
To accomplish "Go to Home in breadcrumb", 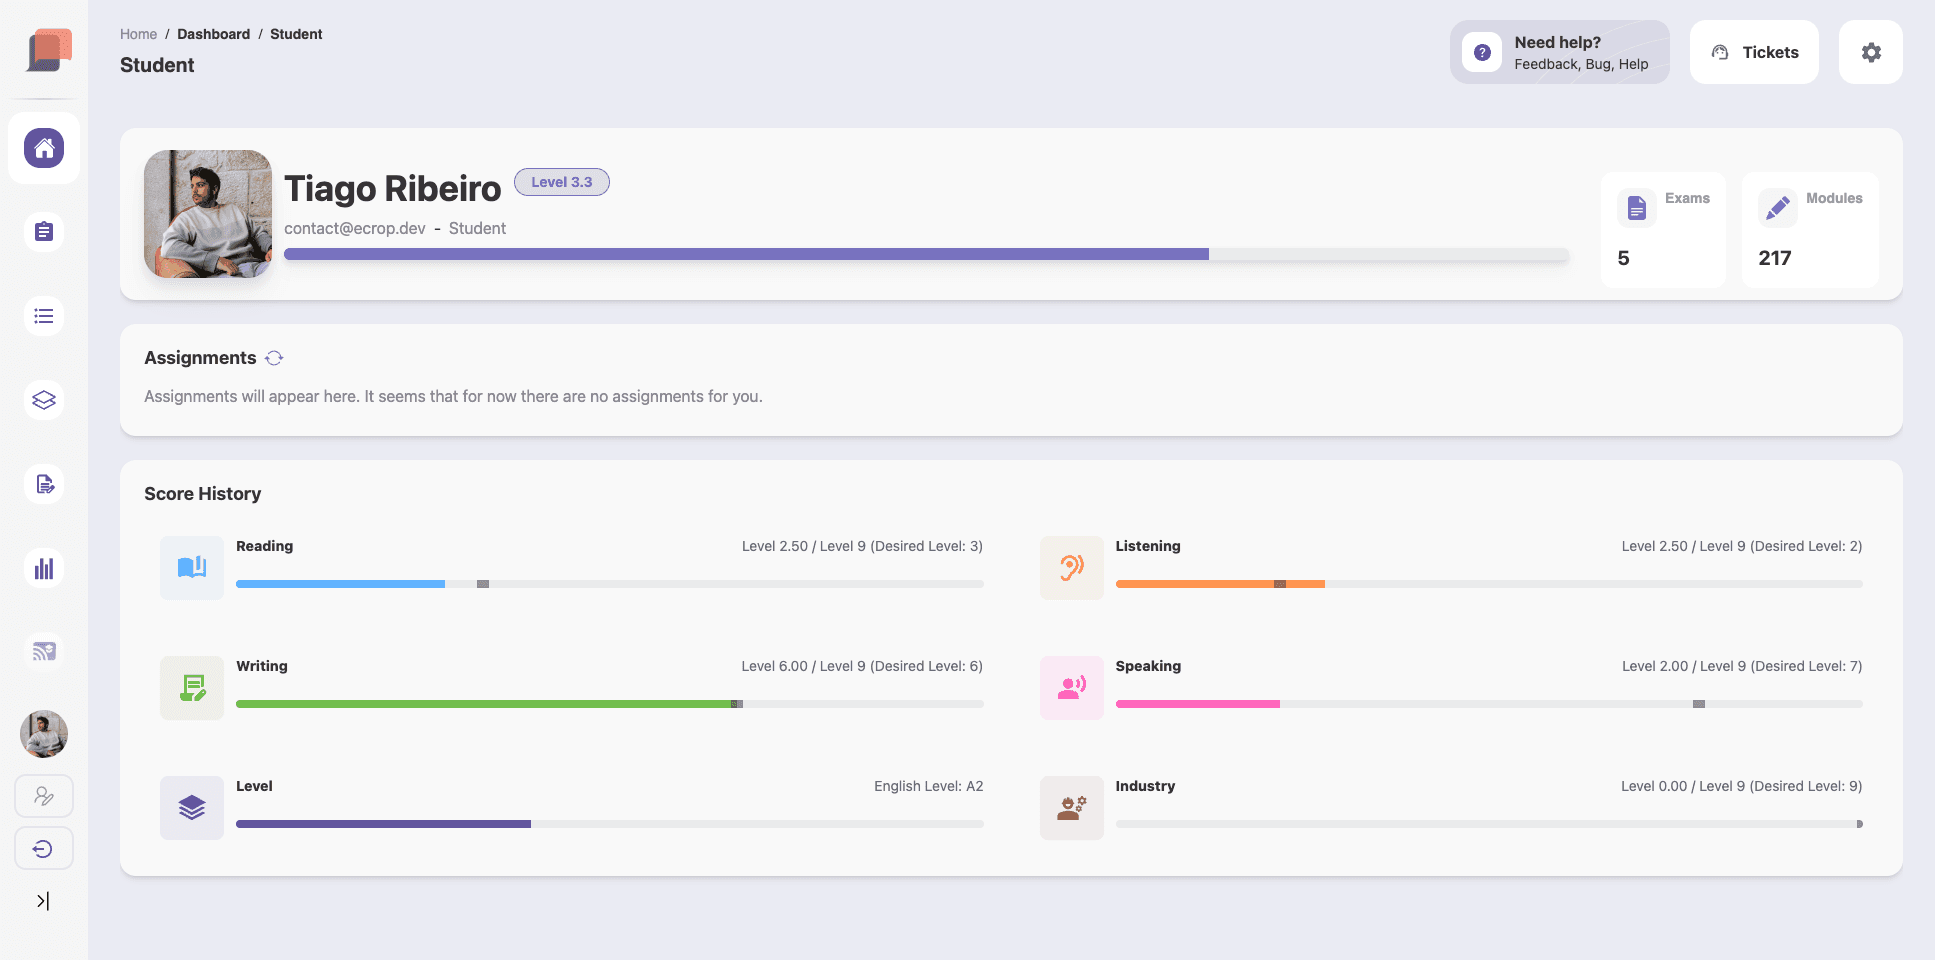I will (x=138, y=34).
